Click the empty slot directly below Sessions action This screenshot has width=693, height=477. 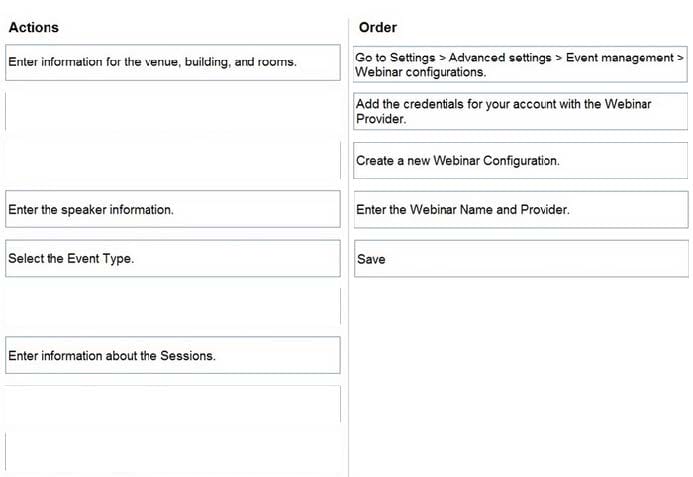(173, 404)
